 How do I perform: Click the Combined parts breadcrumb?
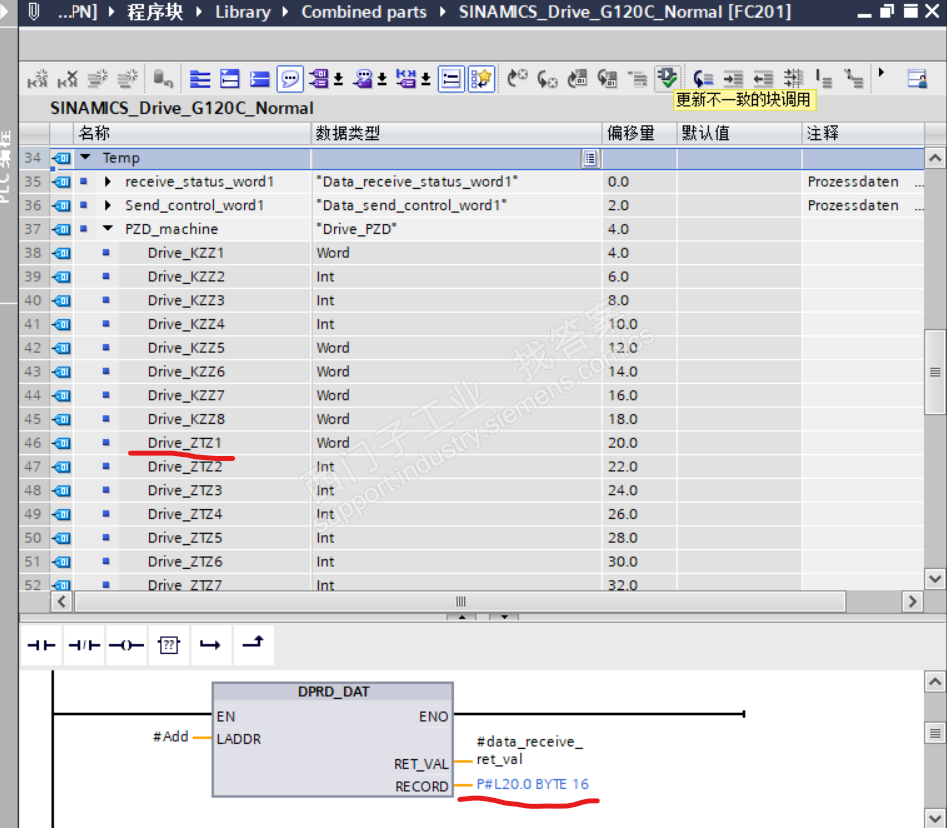click(x=364, y=11)
